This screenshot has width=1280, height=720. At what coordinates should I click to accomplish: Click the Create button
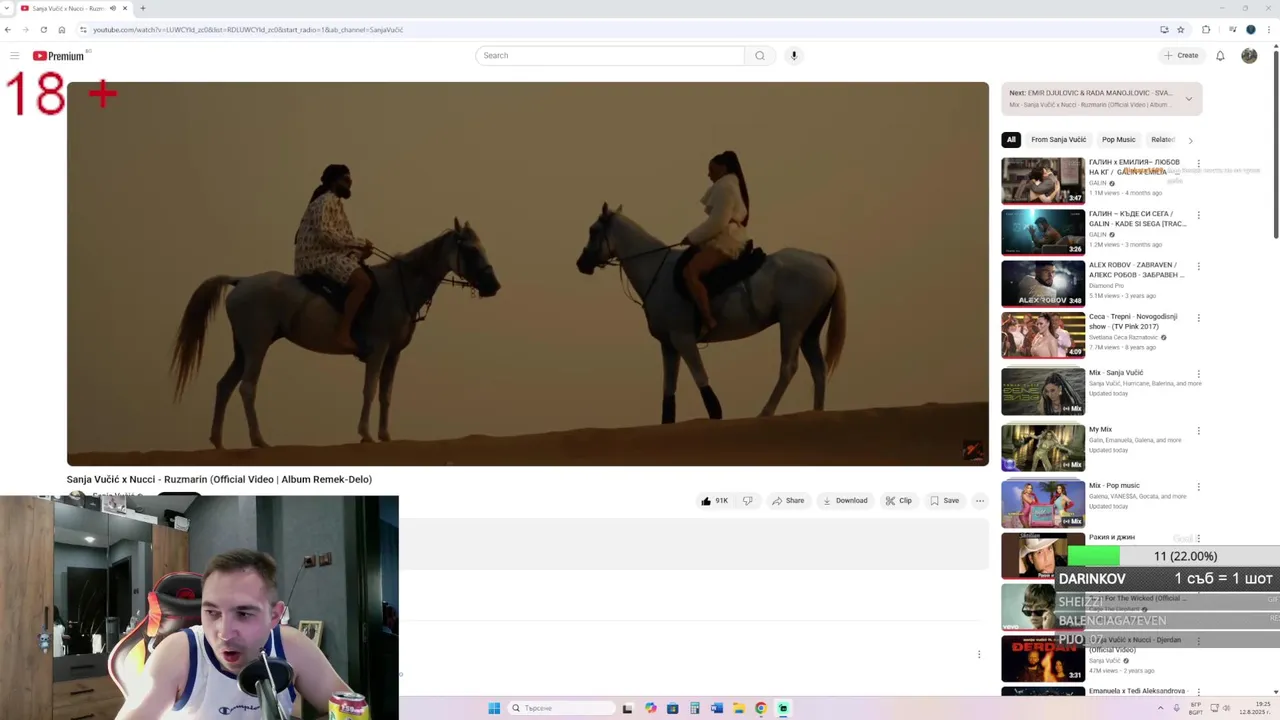(1181, 56)
